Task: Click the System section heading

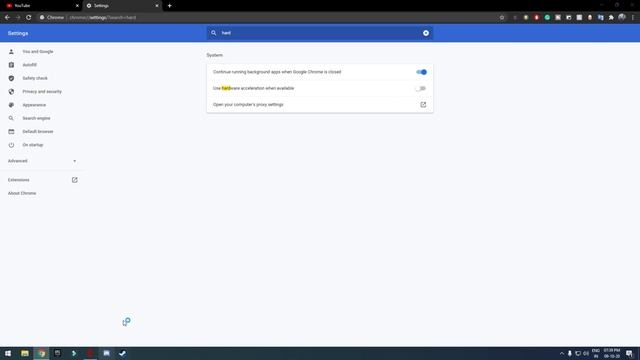Action: point(214,55)
